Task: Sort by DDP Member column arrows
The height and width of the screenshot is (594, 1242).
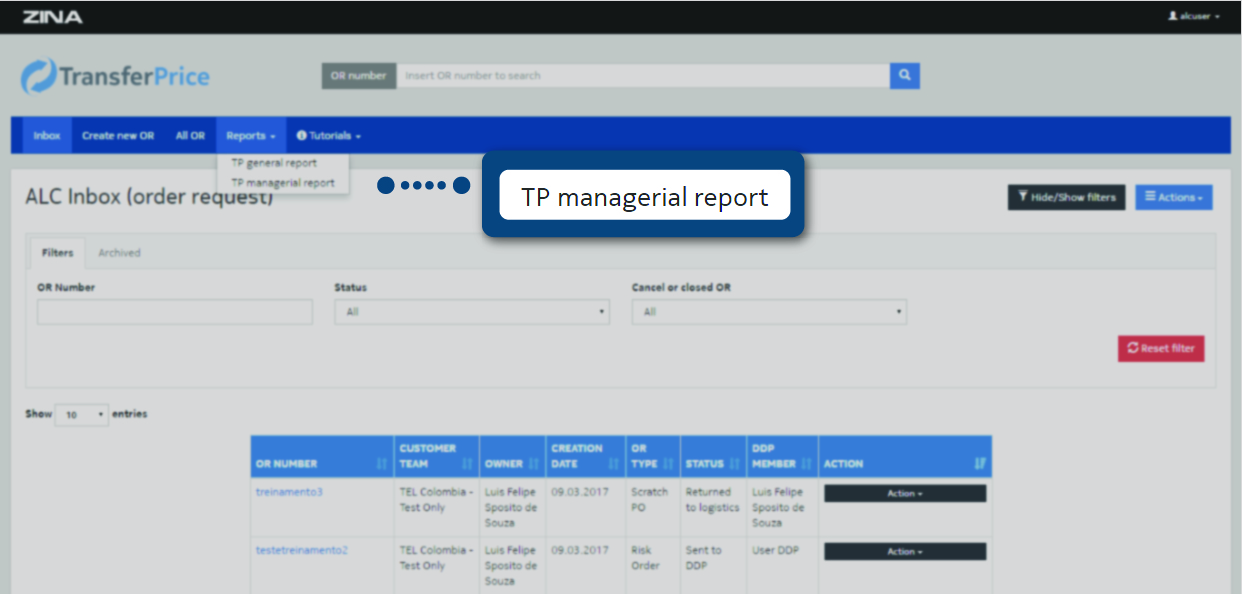Action: pyautogui.click(x=806, y=464)
